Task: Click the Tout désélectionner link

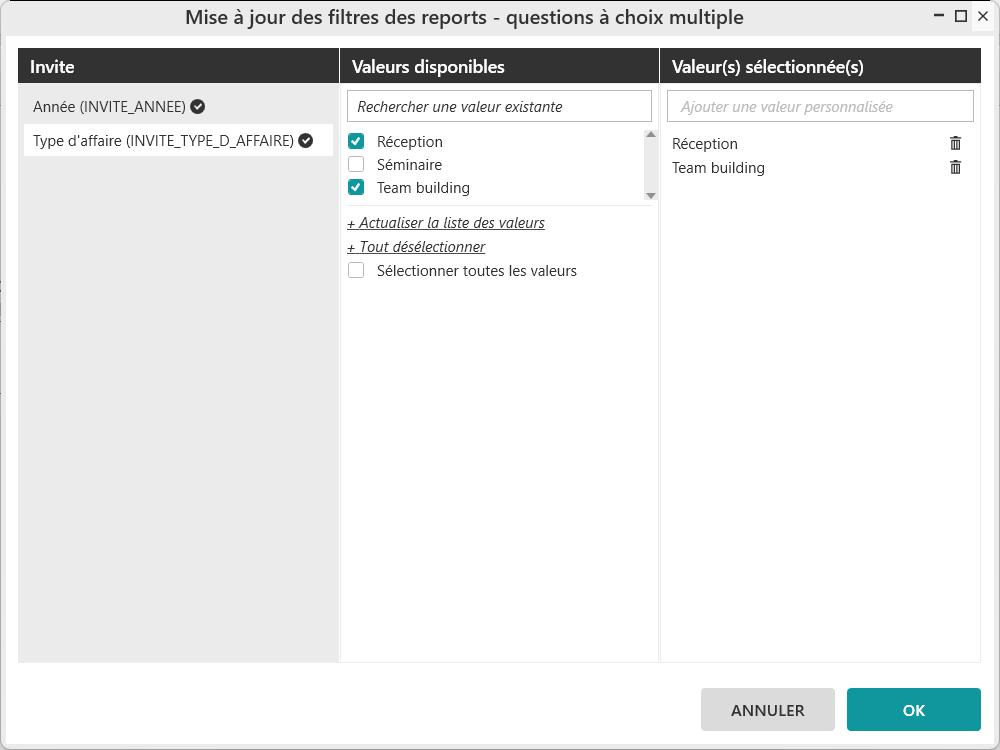Action: 416,247
